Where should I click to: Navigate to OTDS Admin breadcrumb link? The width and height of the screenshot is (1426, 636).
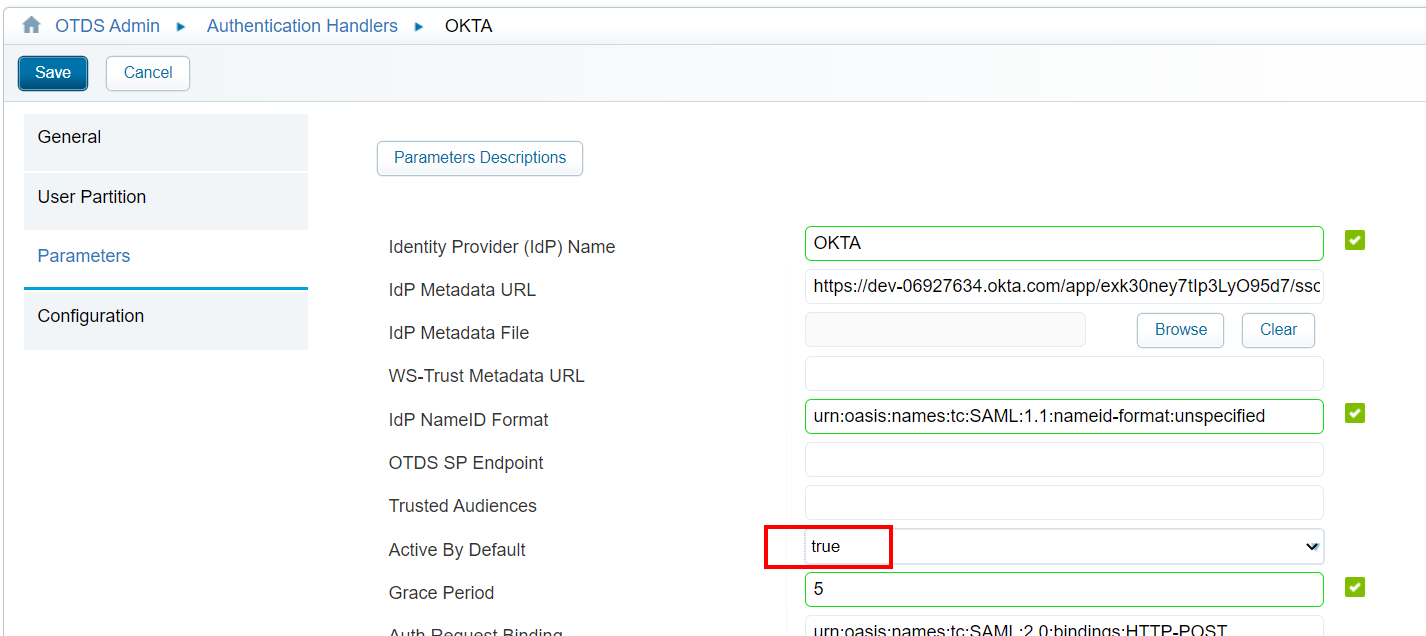(x=107, y=26)
